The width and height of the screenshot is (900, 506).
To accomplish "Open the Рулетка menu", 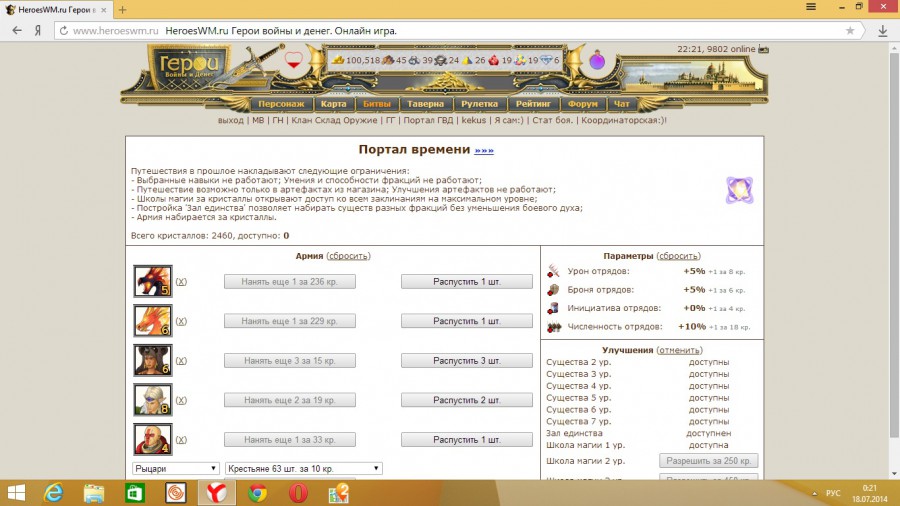I will (x=479, y=104).
